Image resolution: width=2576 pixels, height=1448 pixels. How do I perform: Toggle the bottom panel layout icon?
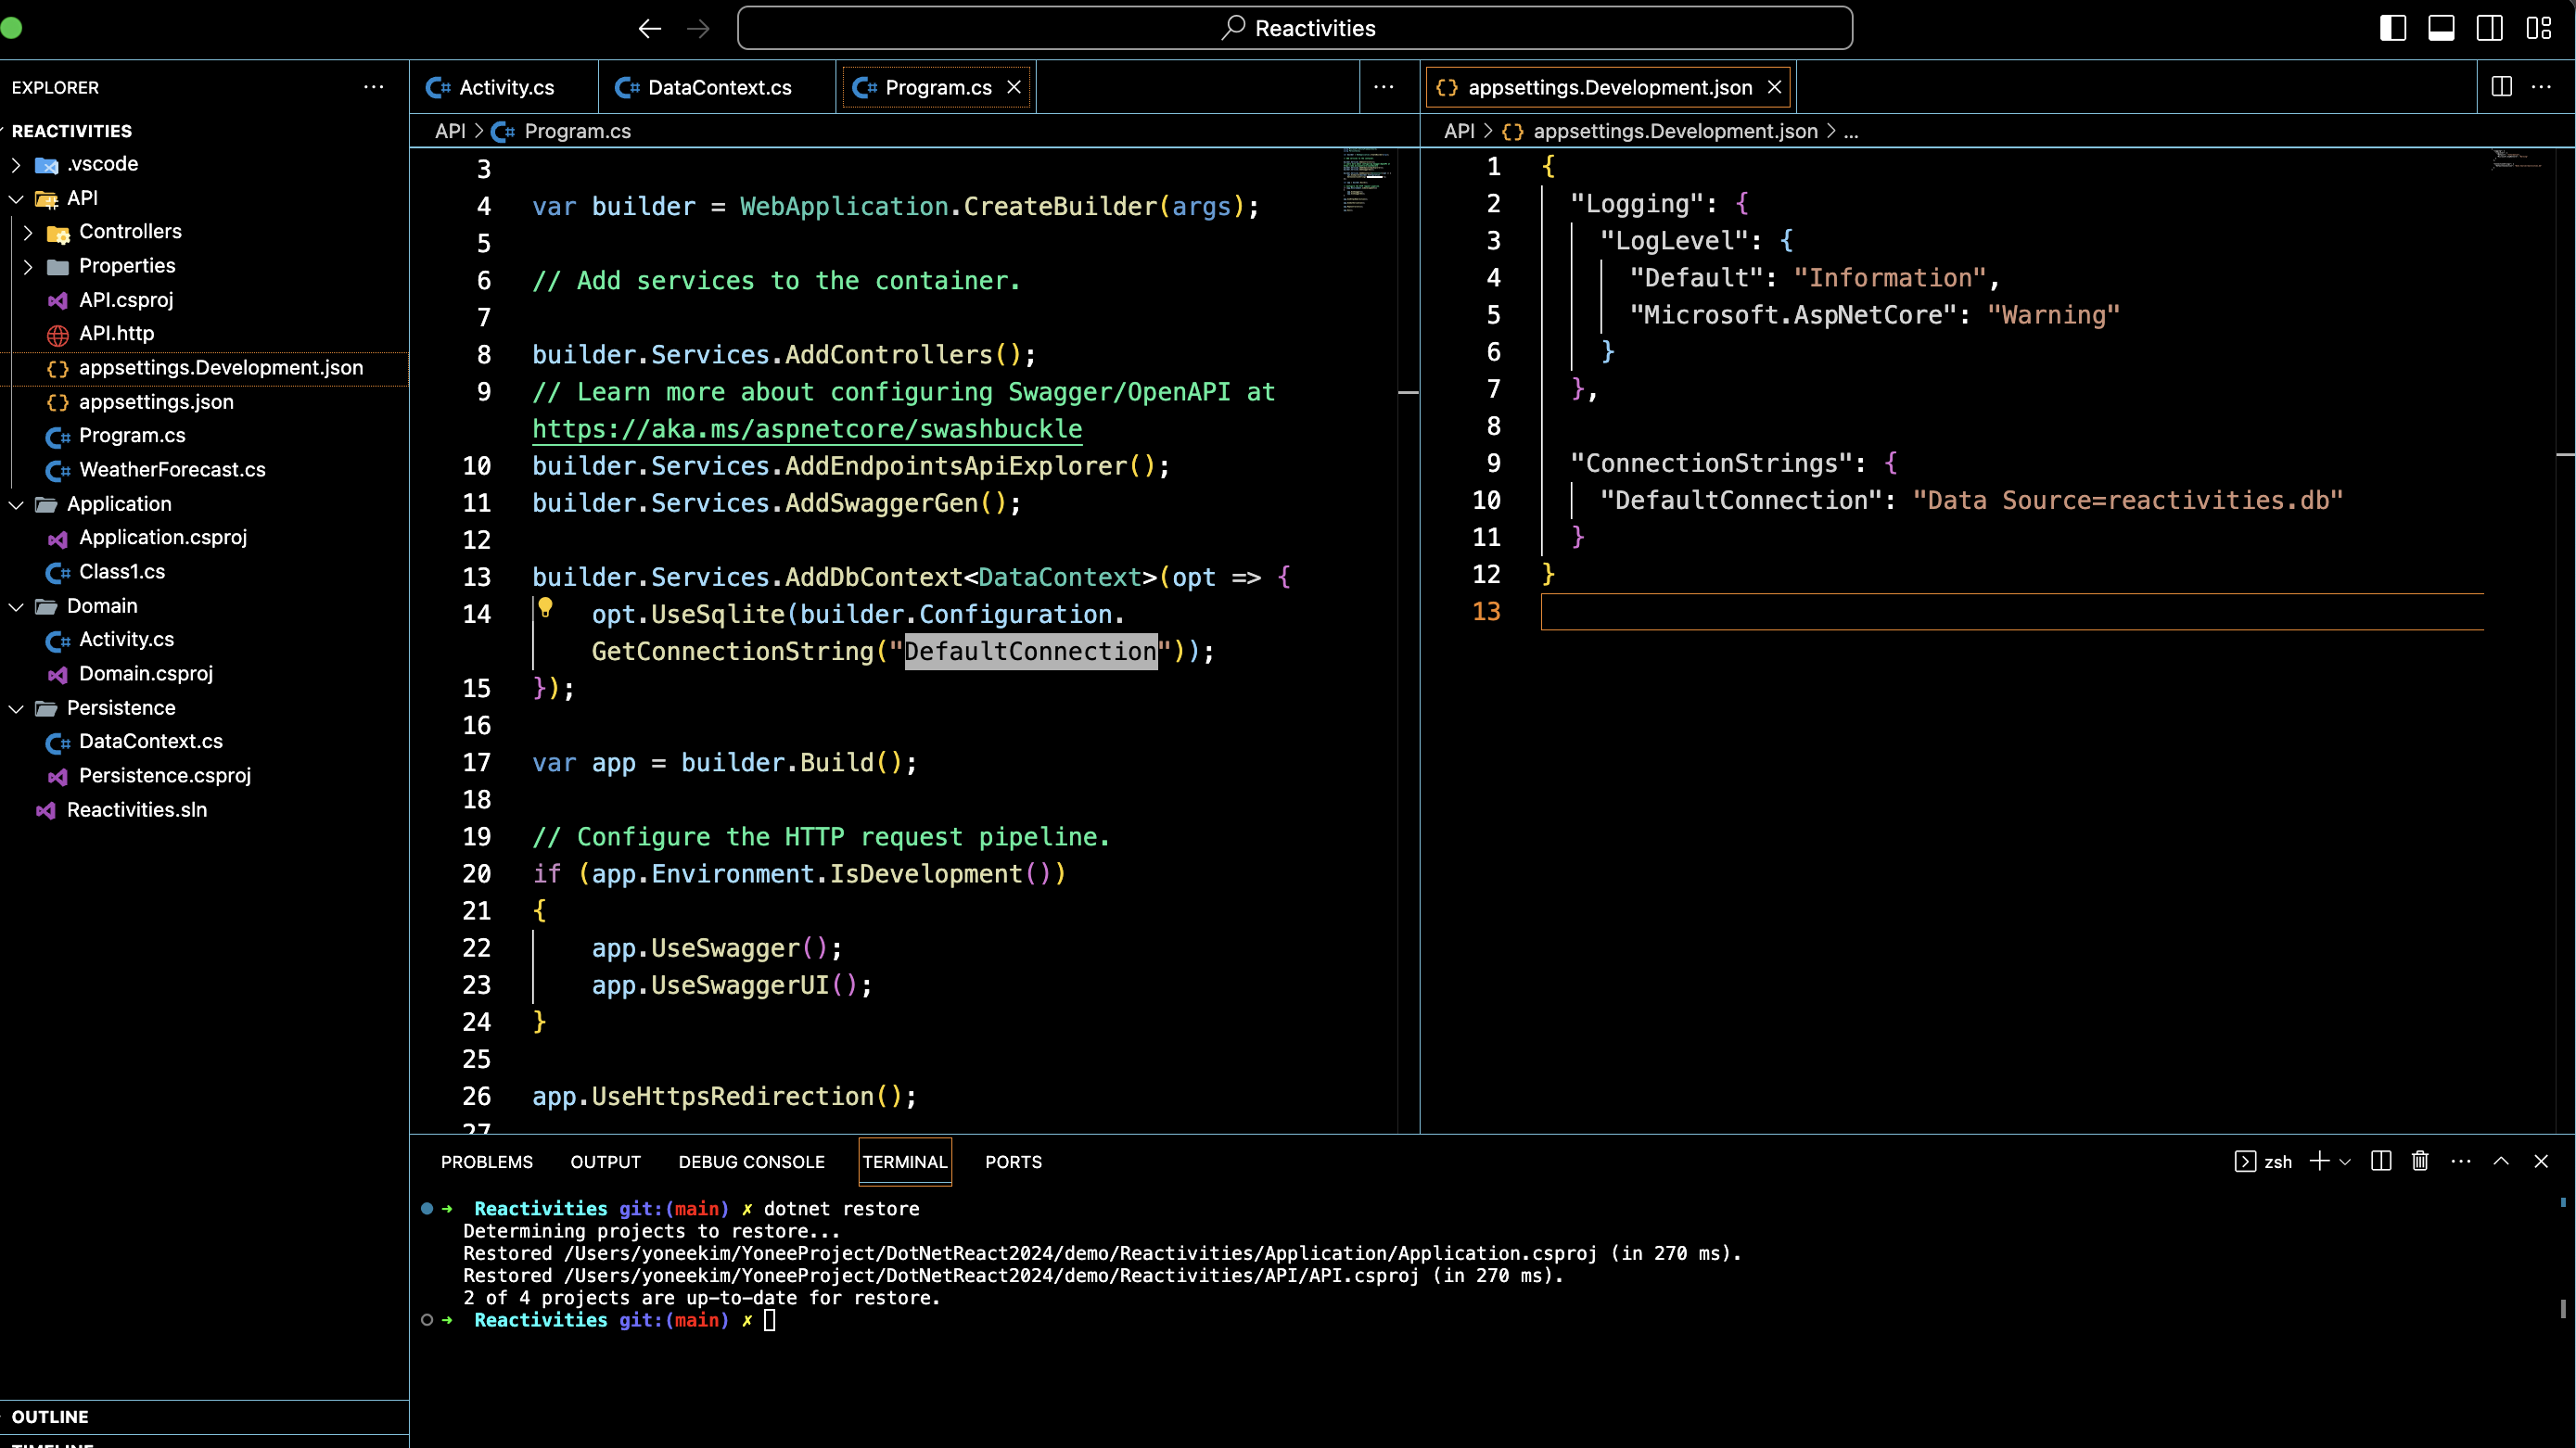point(2441,28)
